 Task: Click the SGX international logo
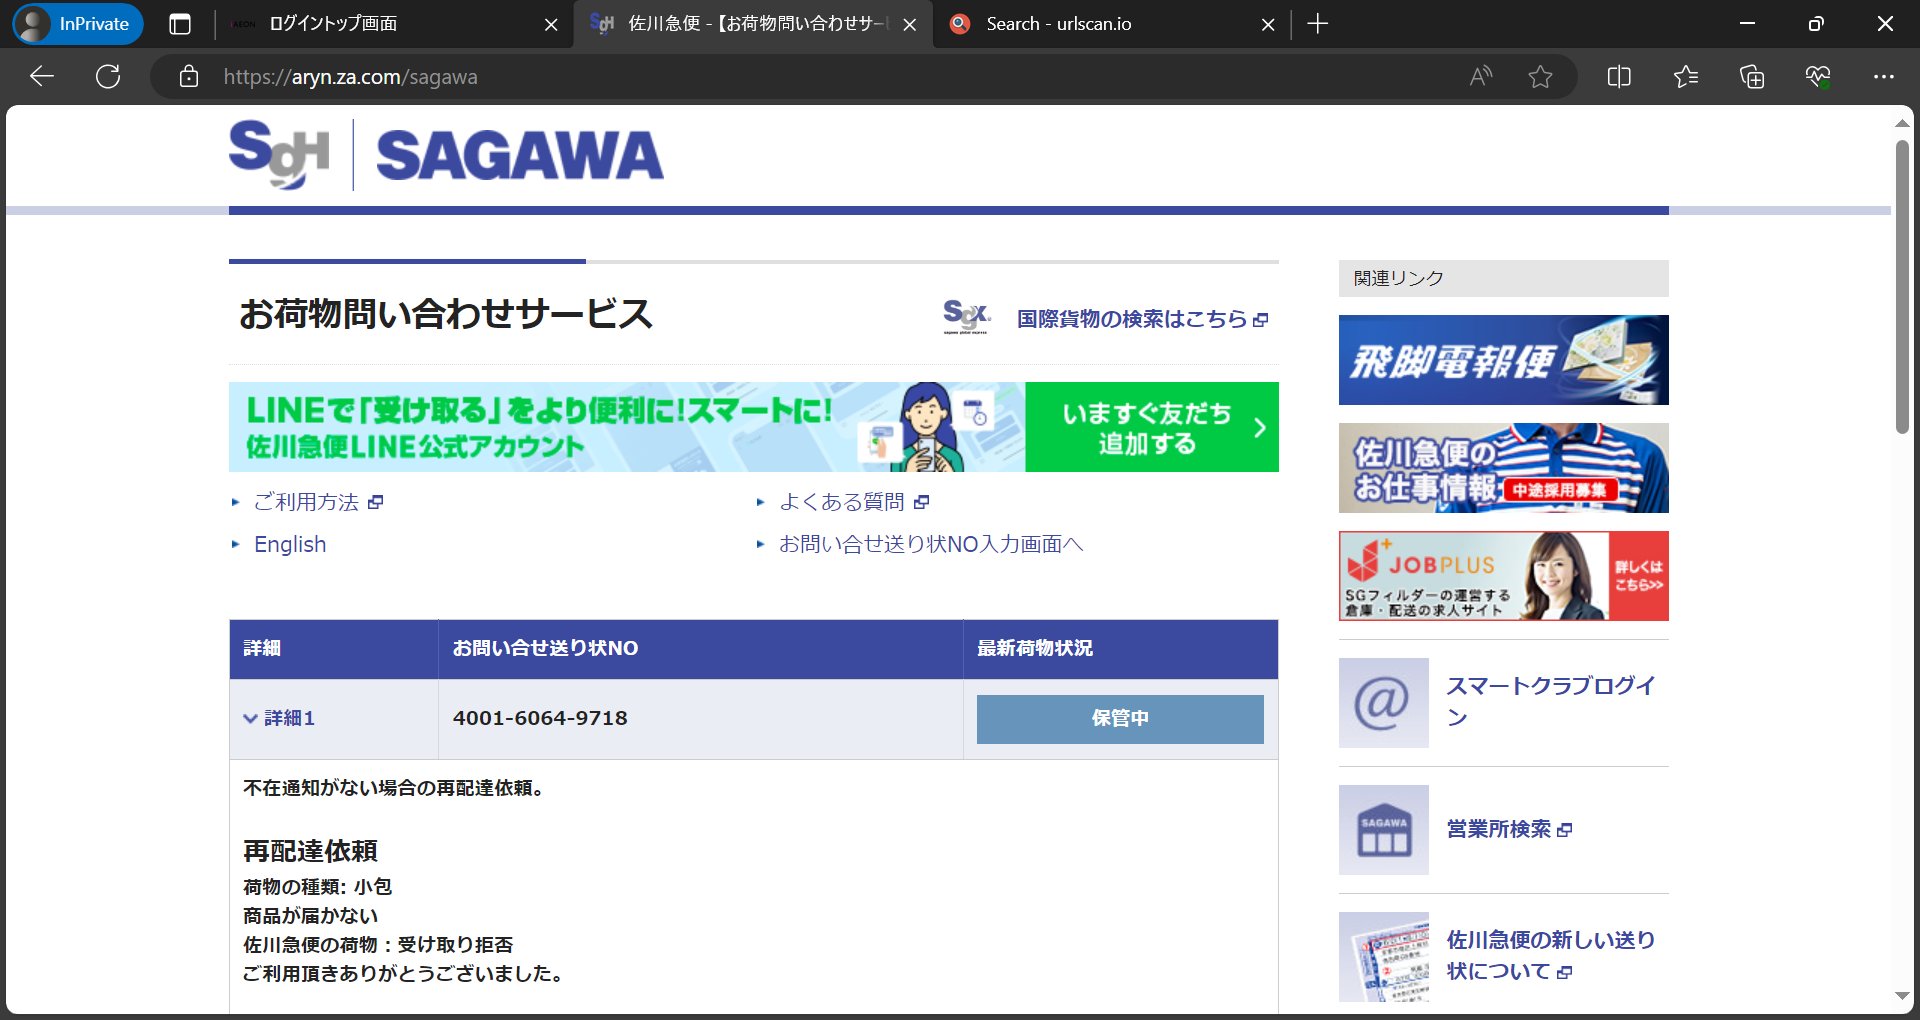pos(966,317)
